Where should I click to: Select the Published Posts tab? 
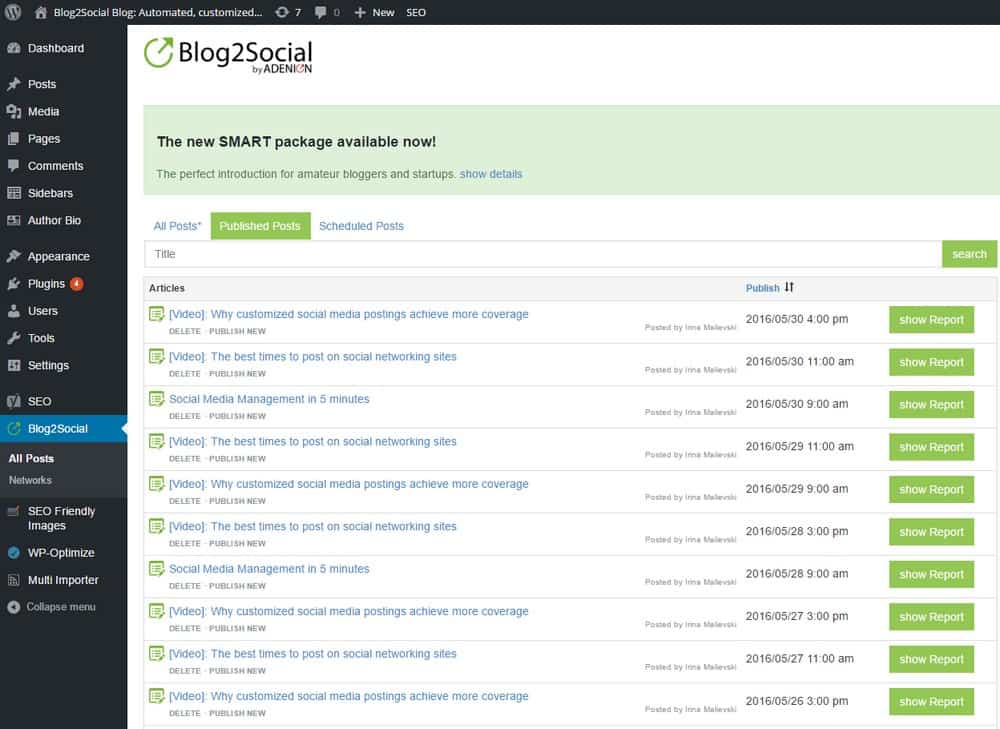click(x=260, y=226)
